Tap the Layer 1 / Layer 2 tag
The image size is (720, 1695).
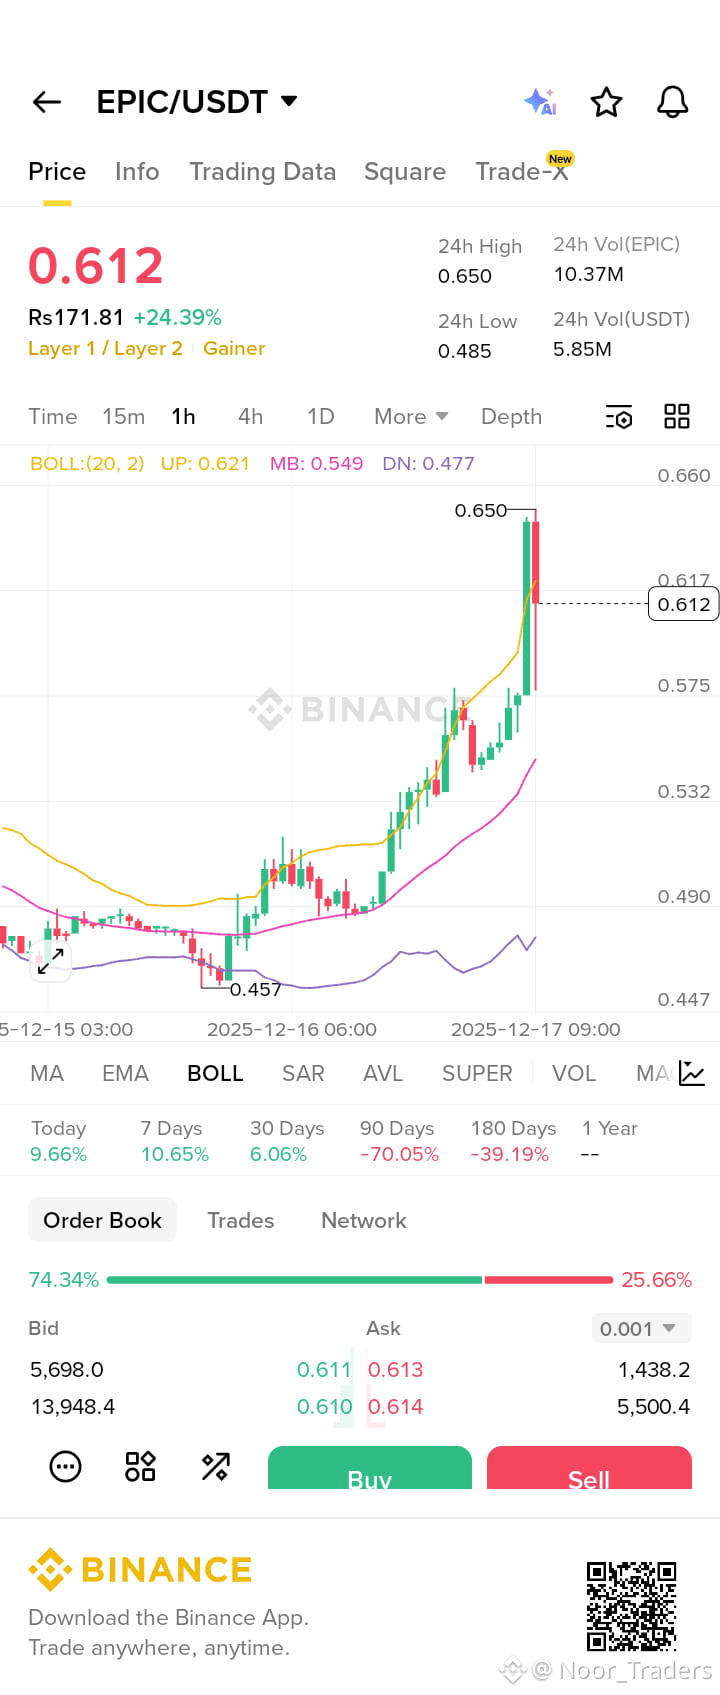point(105,349)
